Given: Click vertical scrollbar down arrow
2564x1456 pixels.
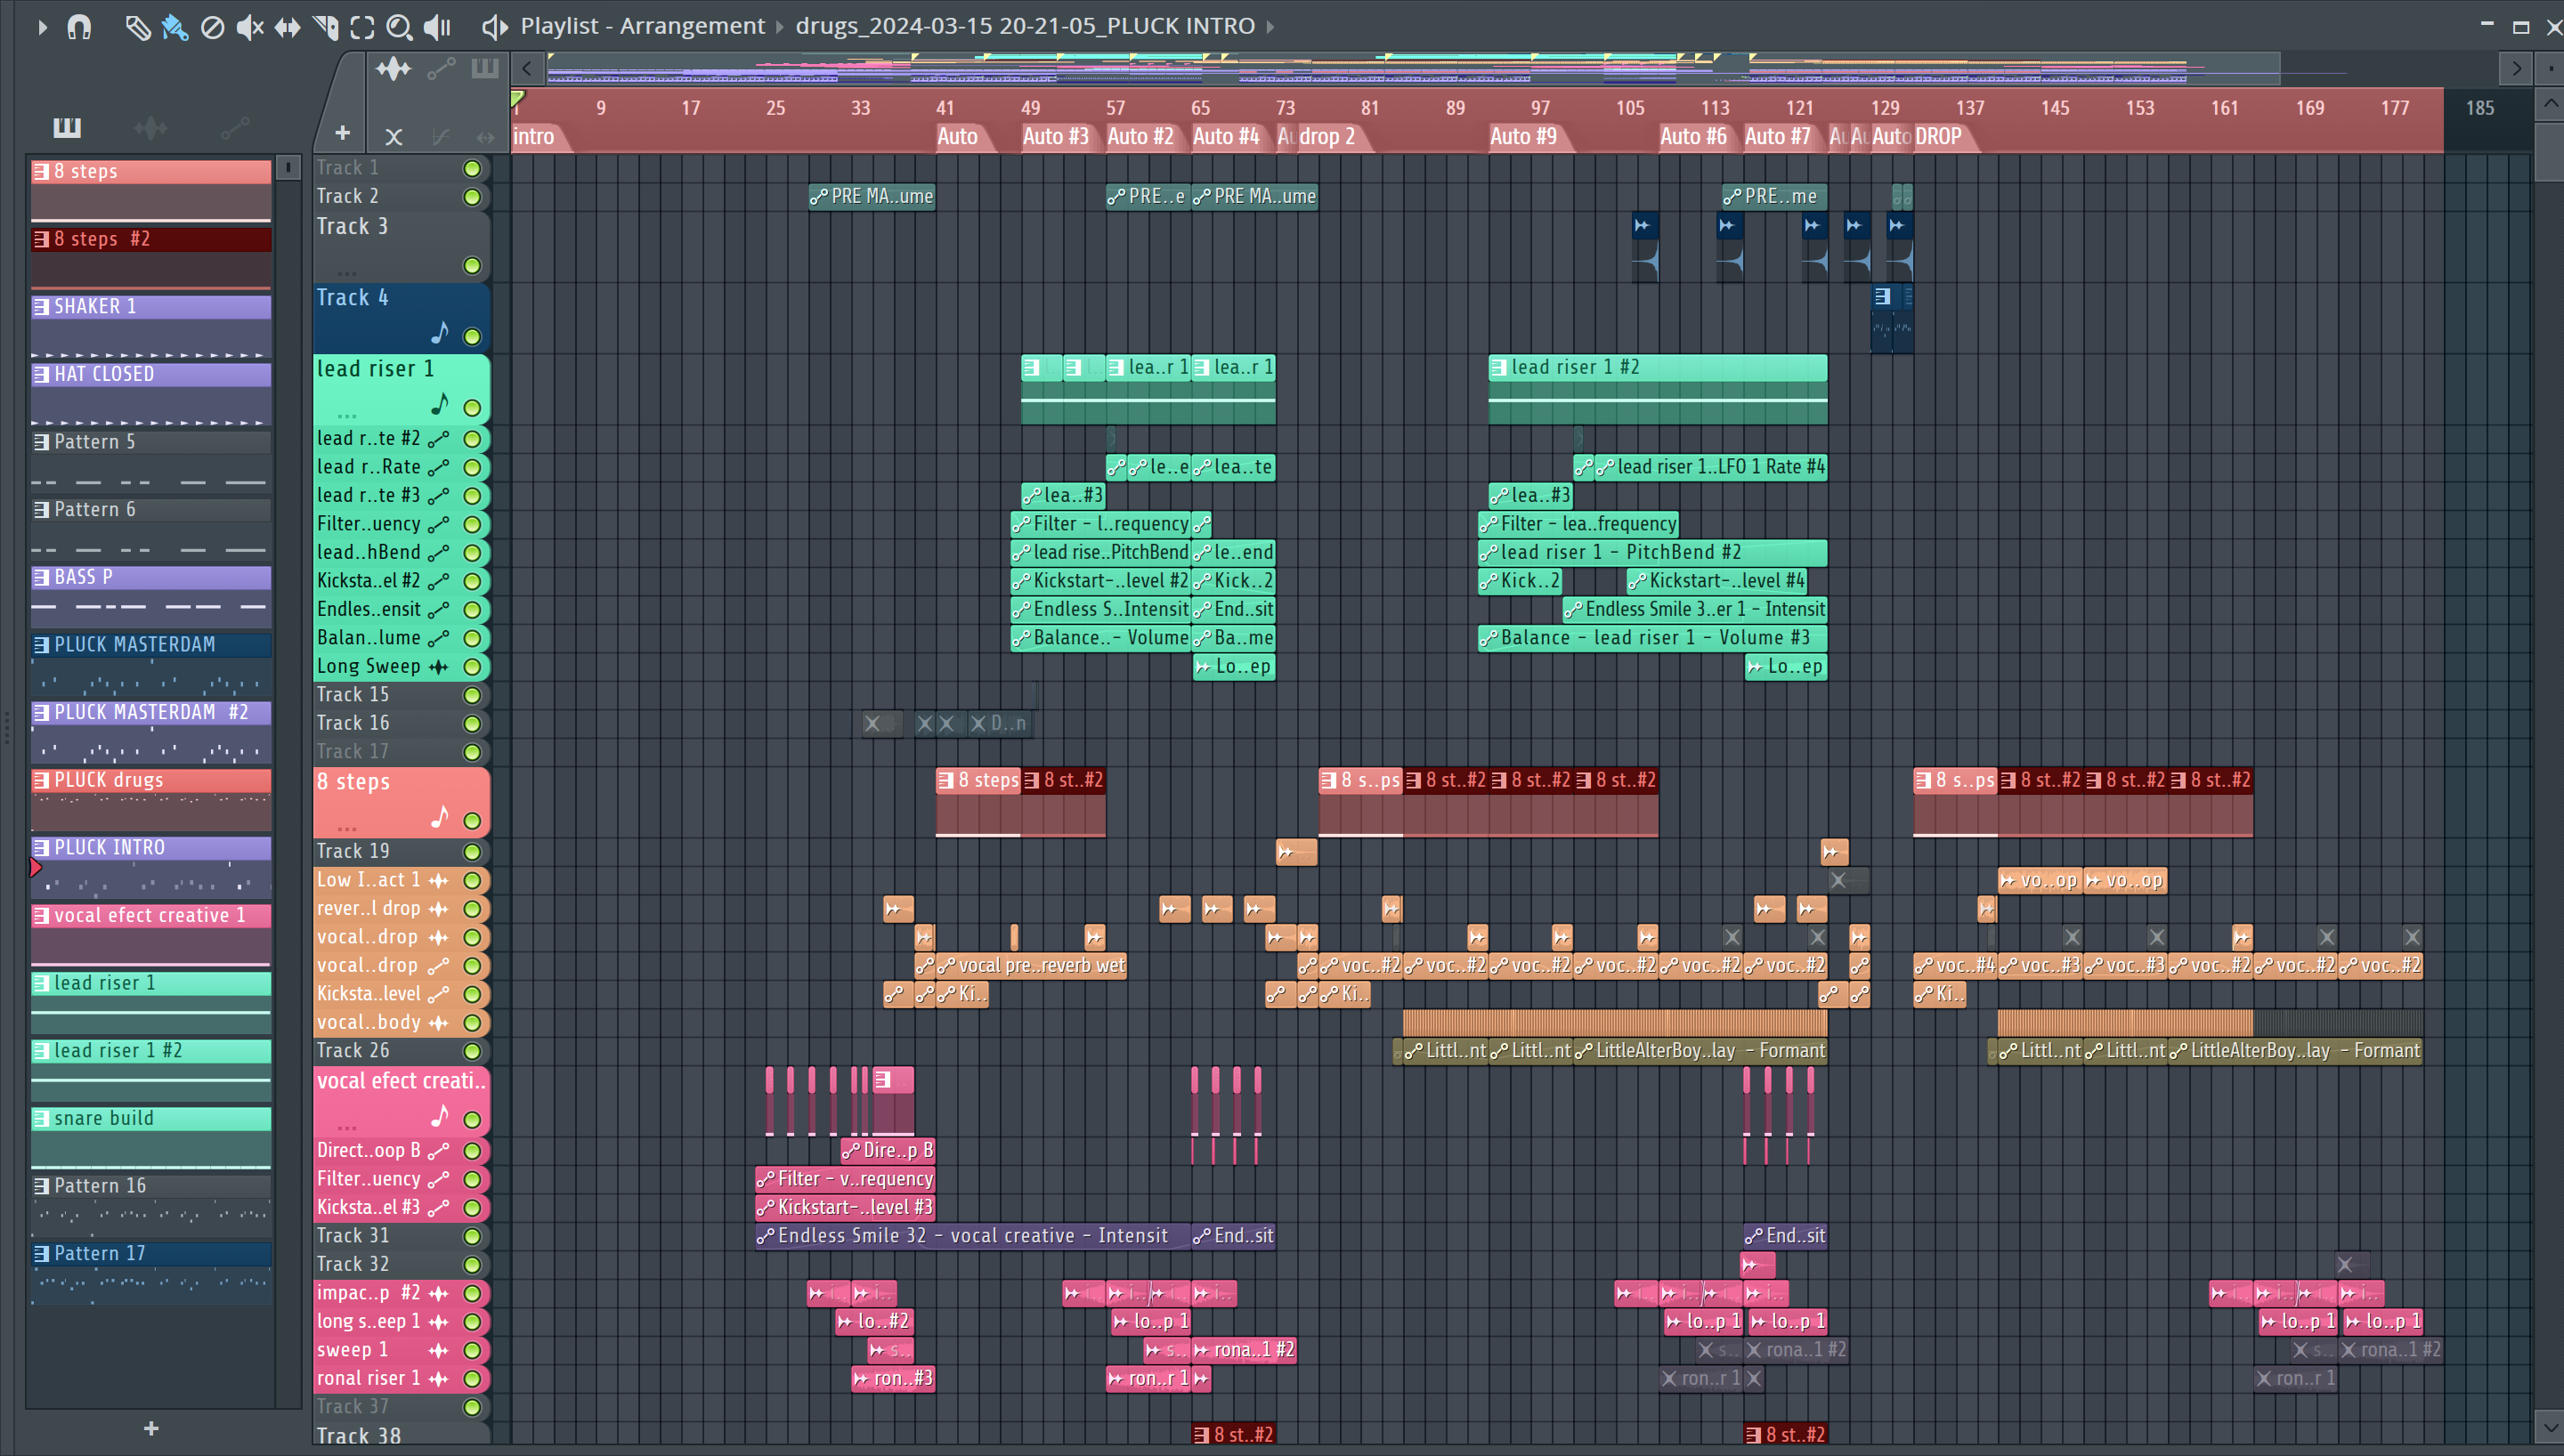Looking at the screenshot, I should 2550,1427.
